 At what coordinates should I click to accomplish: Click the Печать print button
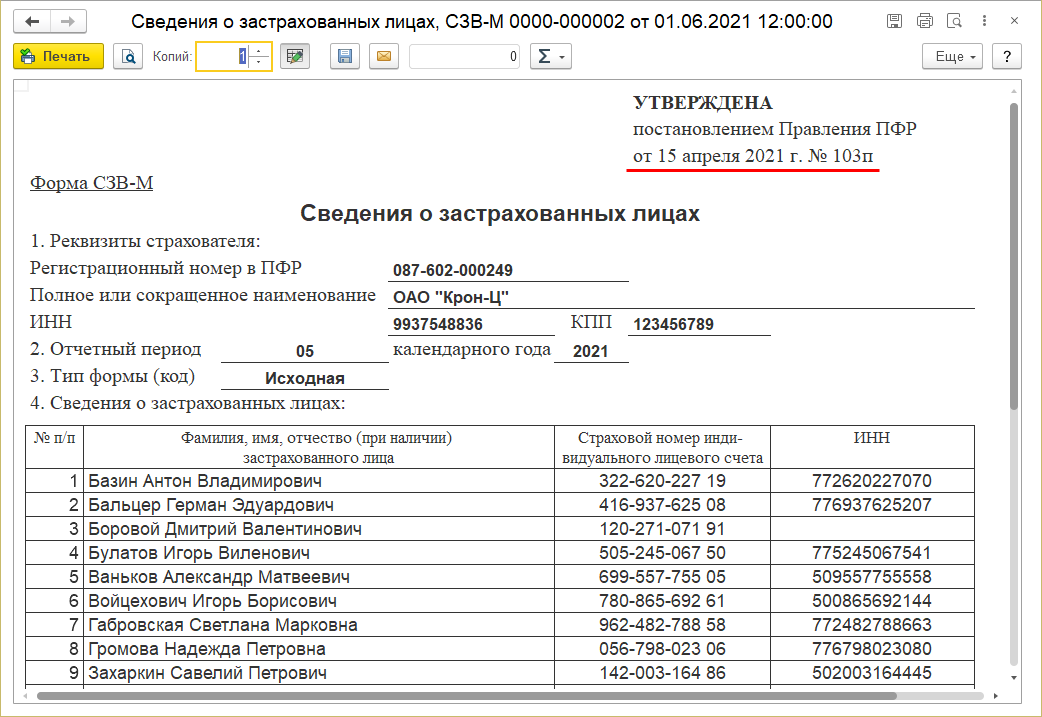click(x=58, y=56)
